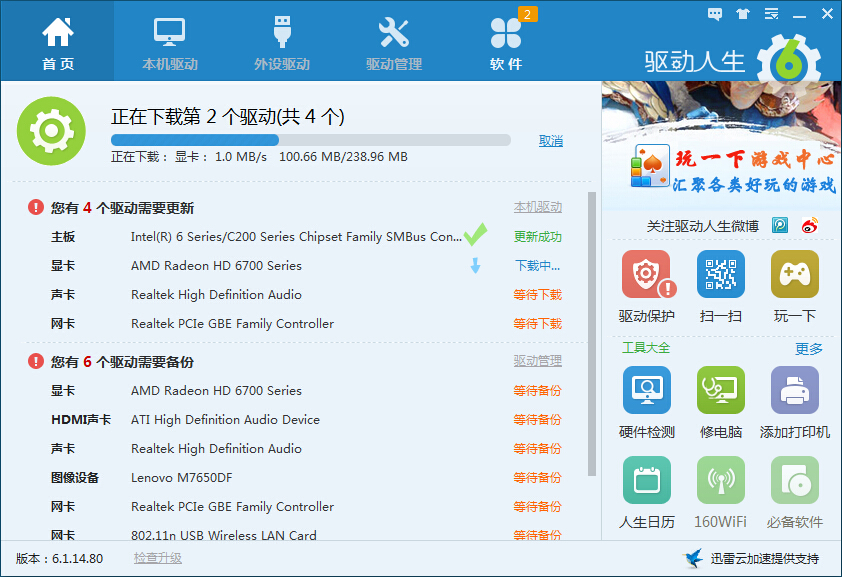Click 更多 to see more tools
842x577 pixels.
coord(809,349)
